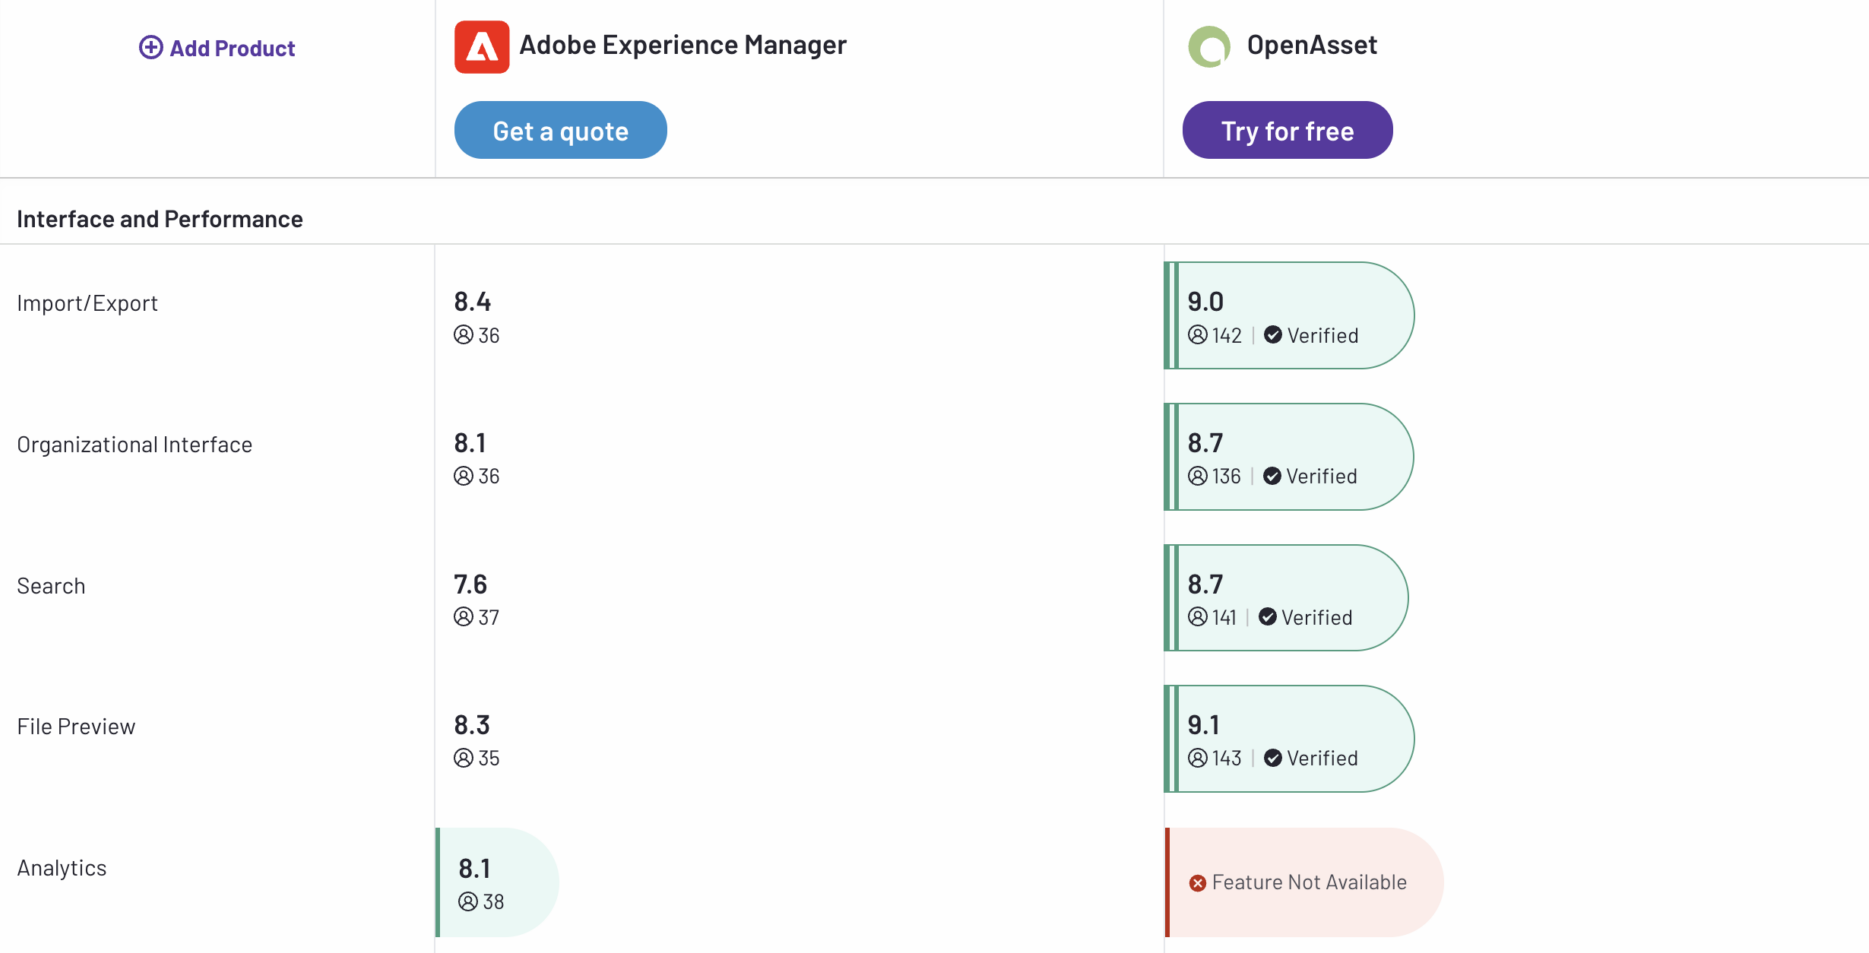The image size is (1869, 953).
Task: Click reviewer icon beside Adobe Organizational Interface 36
Action: [x=463, y=476]
